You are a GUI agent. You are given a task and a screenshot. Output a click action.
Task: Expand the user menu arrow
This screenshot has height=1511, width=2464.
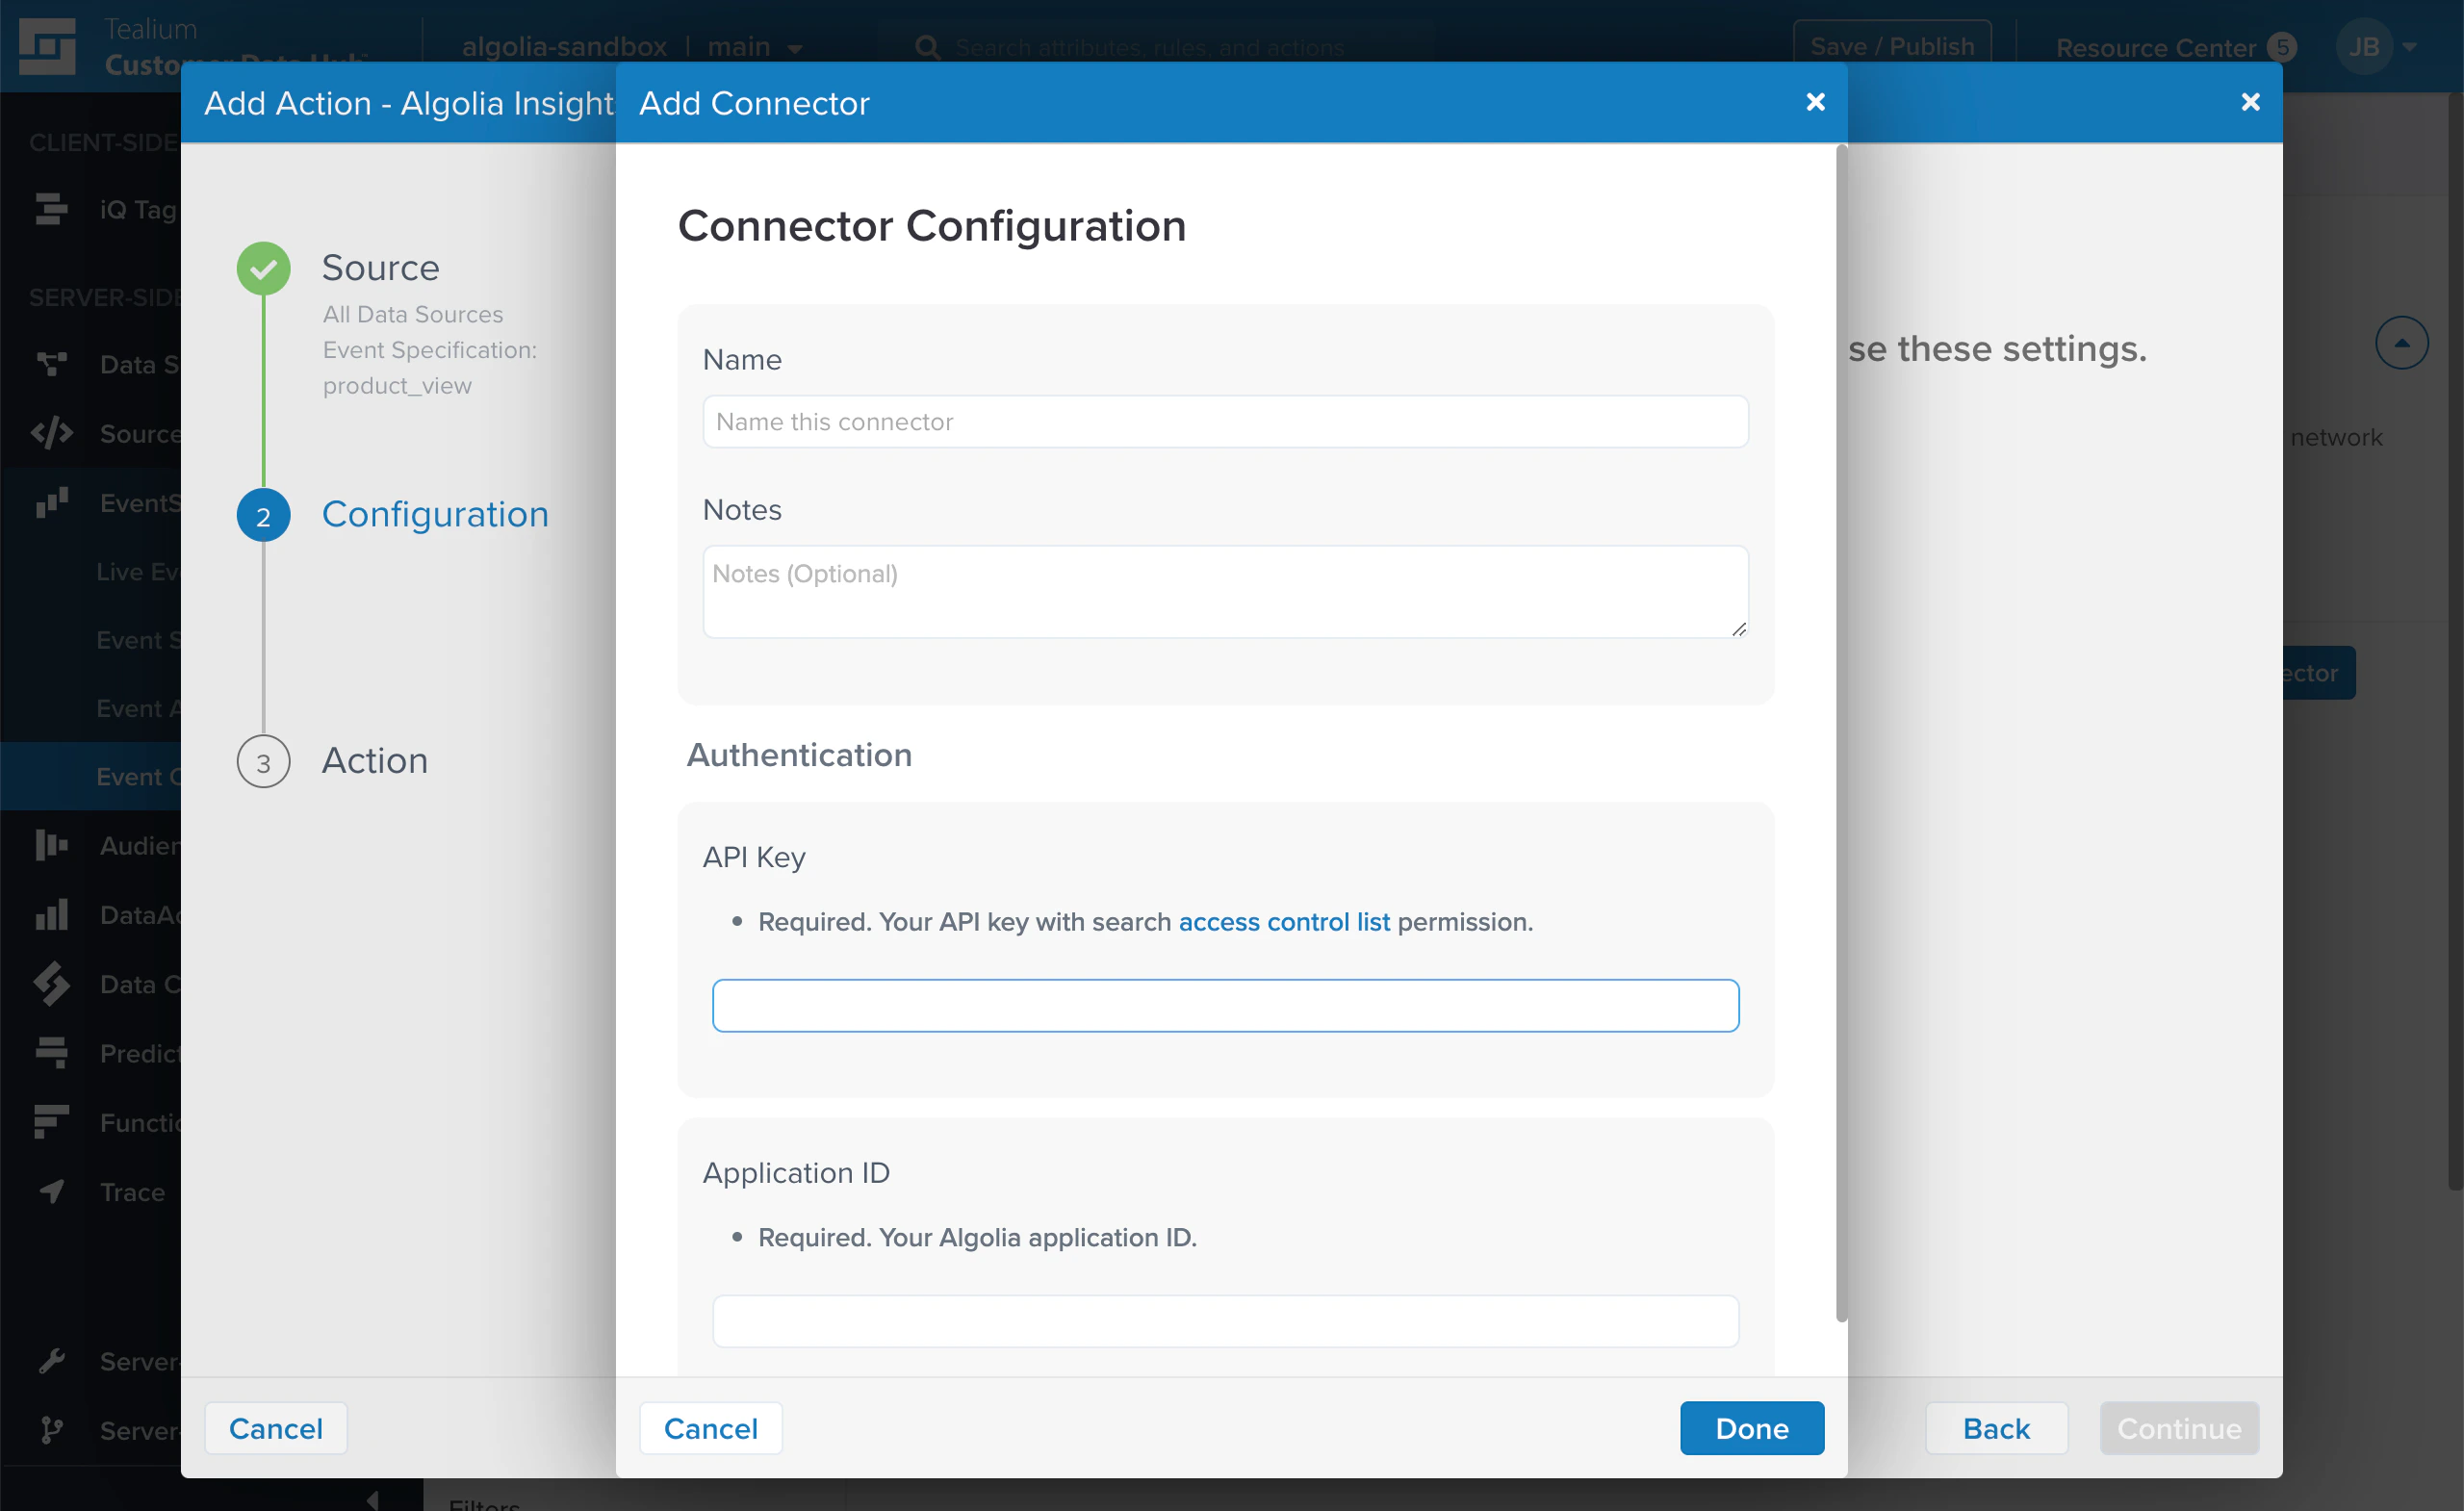click(2410, 47)
